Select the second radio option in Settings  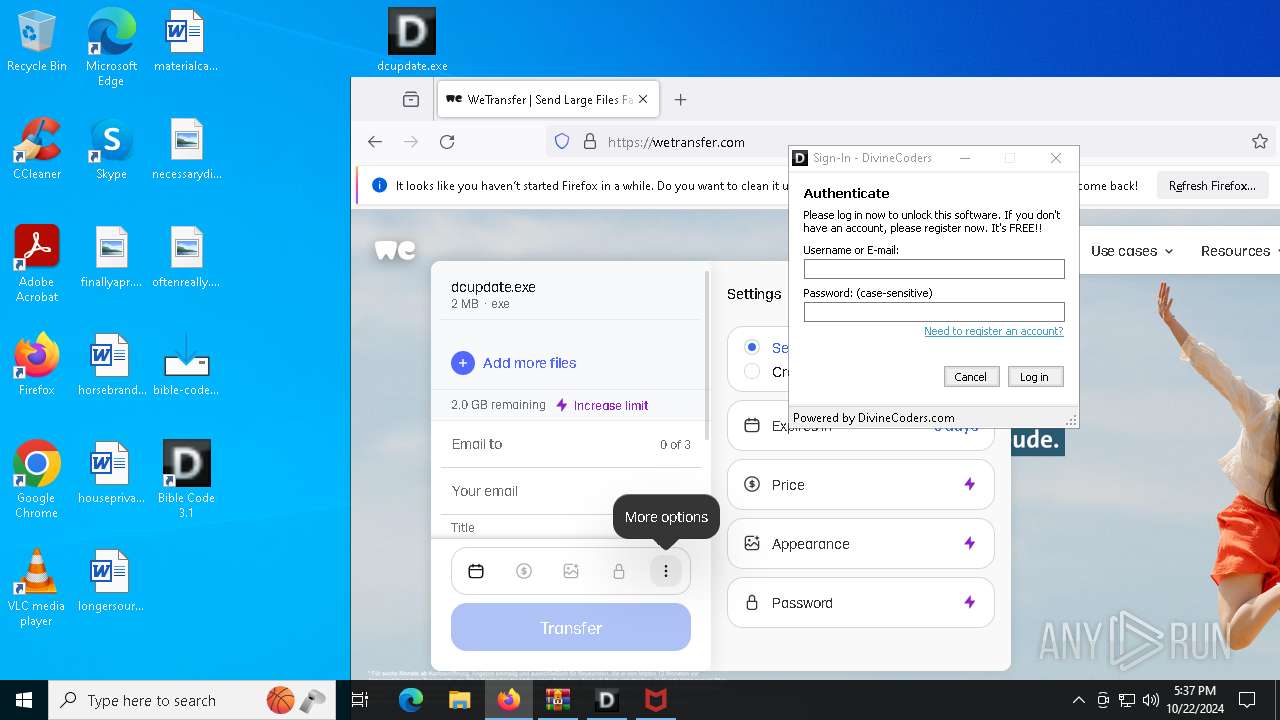(752, 371)
